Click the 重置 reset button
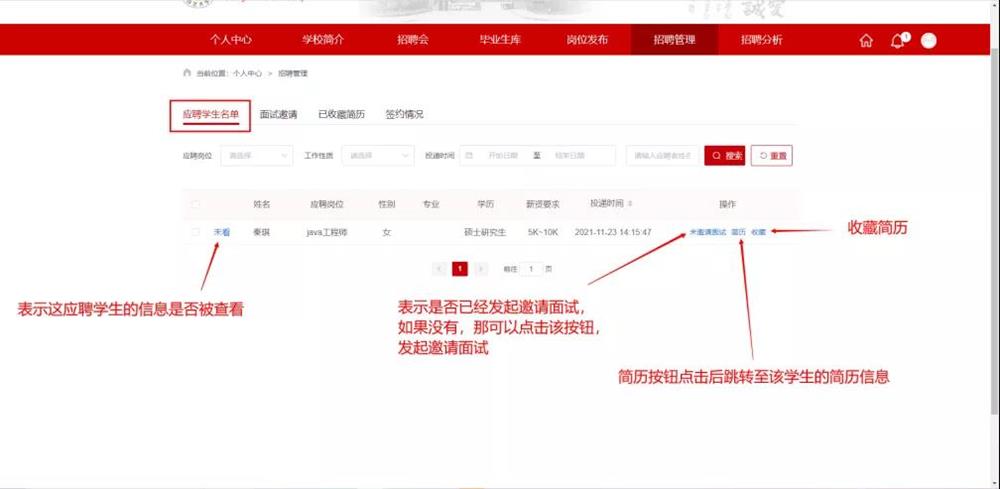The width and height of the screenshot is (1000, 489). [772, 156]
